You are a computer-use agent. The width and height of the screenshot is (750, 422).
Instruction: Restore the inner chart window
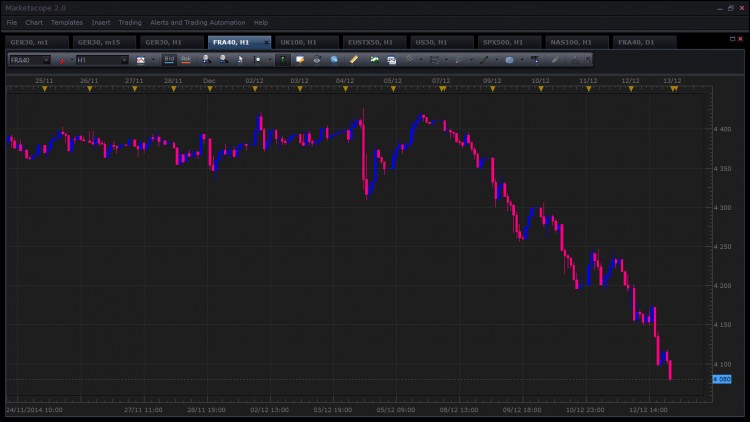[732, 39]
